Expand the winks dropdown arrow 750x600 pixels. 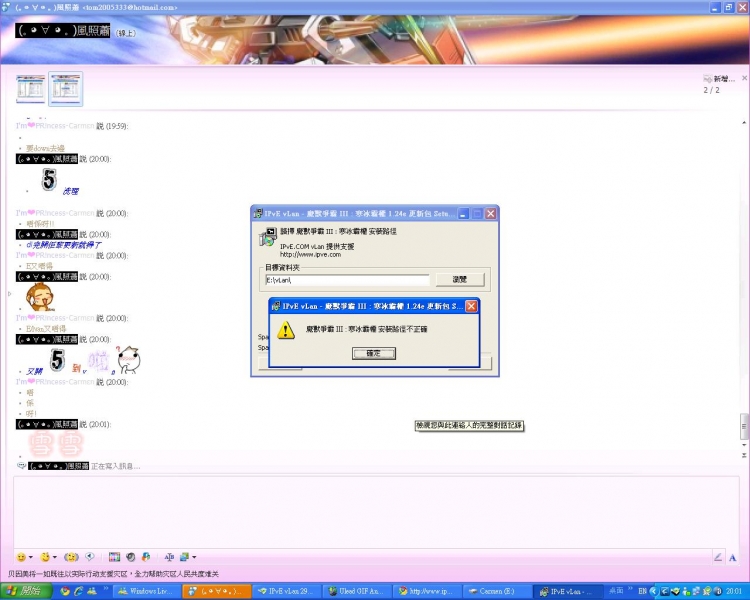coord(55,557)
